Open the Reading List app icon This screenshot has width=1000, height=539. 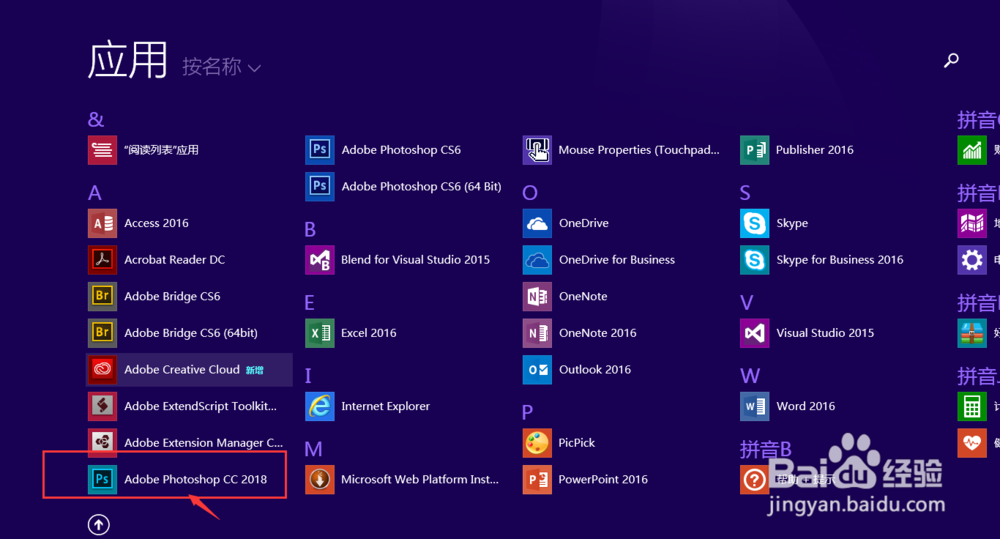click(x=102, y=150)
